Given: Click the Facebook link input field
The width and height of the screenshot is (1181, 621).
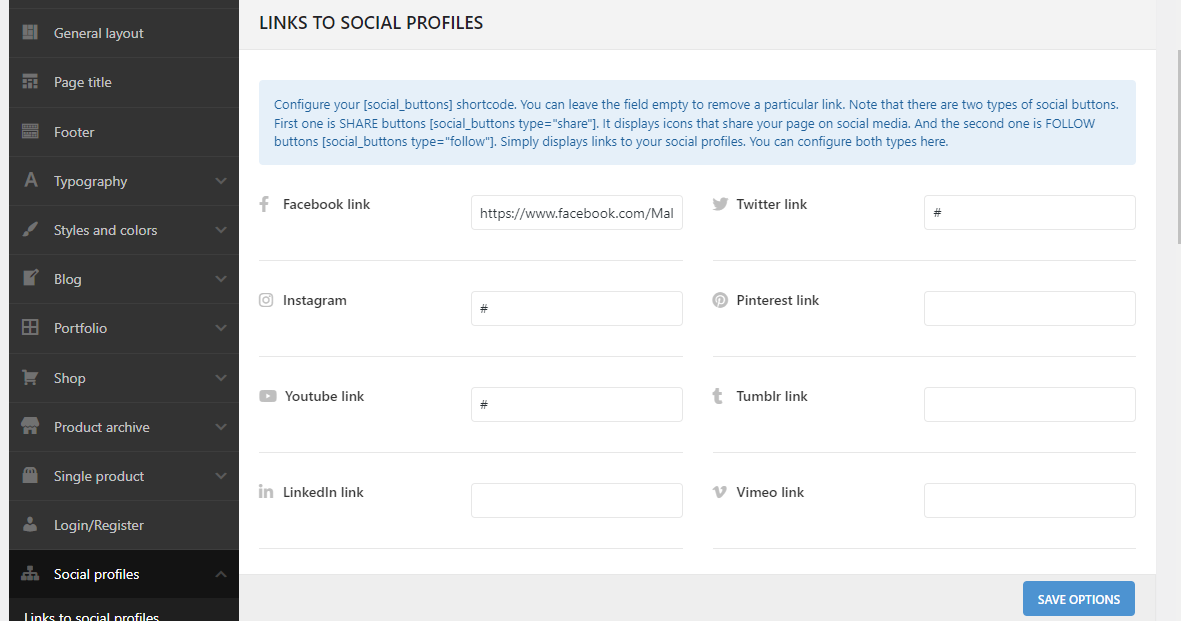Looking at the screenshot, I should [x=576, y=213].
